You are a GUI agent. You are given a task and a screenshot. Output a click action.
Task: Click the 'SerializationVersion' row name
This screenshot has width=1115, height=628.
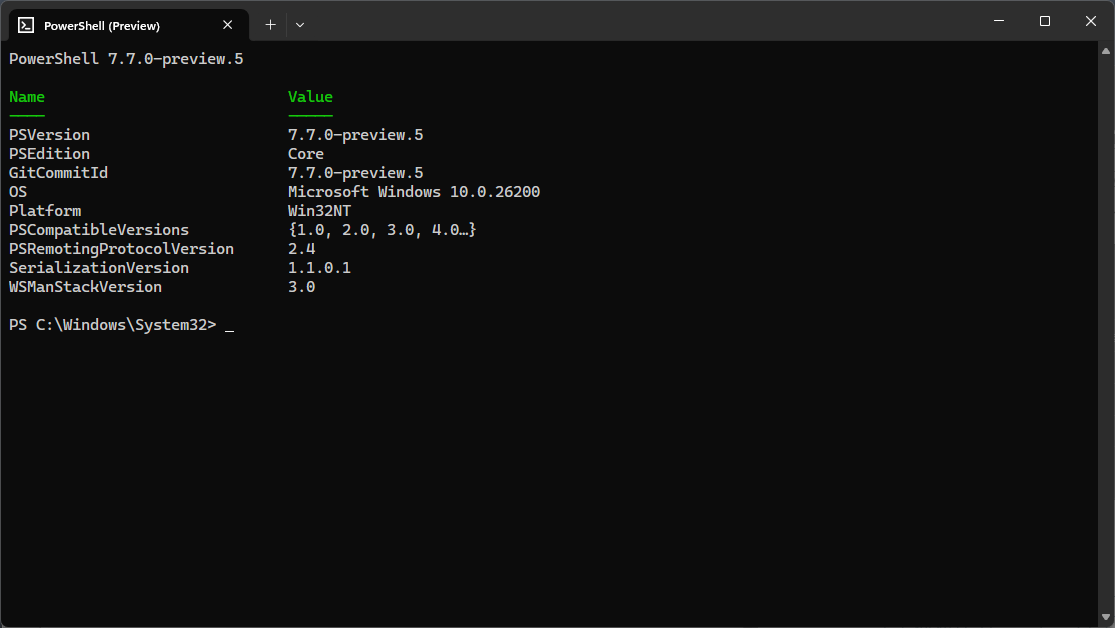99,268
